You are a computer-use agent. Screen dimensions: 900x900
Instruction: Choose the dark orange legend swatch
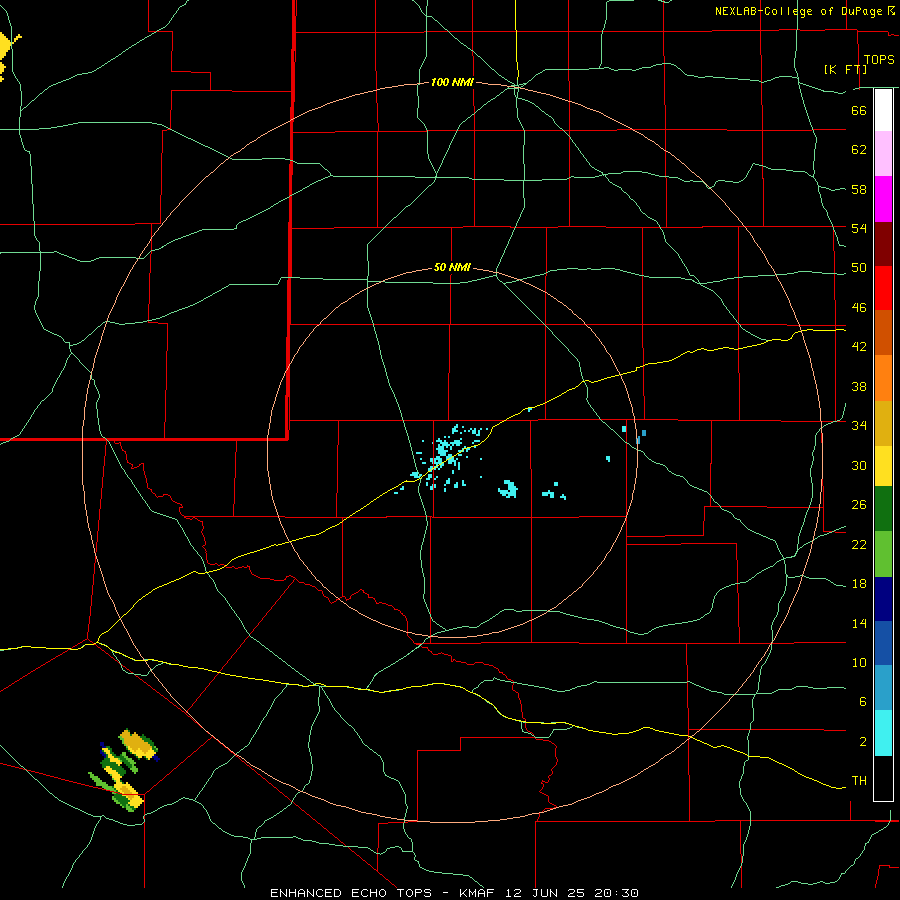[x=883, y=332]
